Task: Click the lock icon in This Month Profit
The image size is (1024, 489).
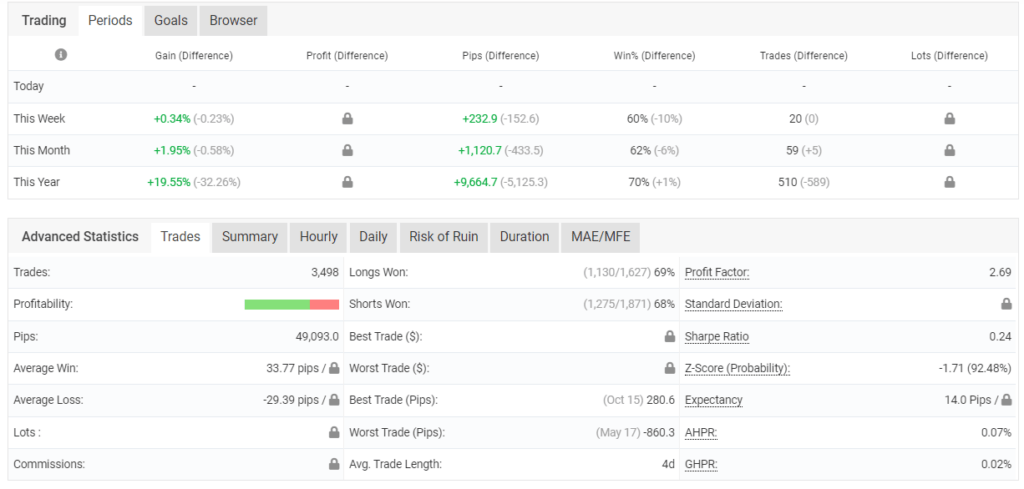Action: 347,151
